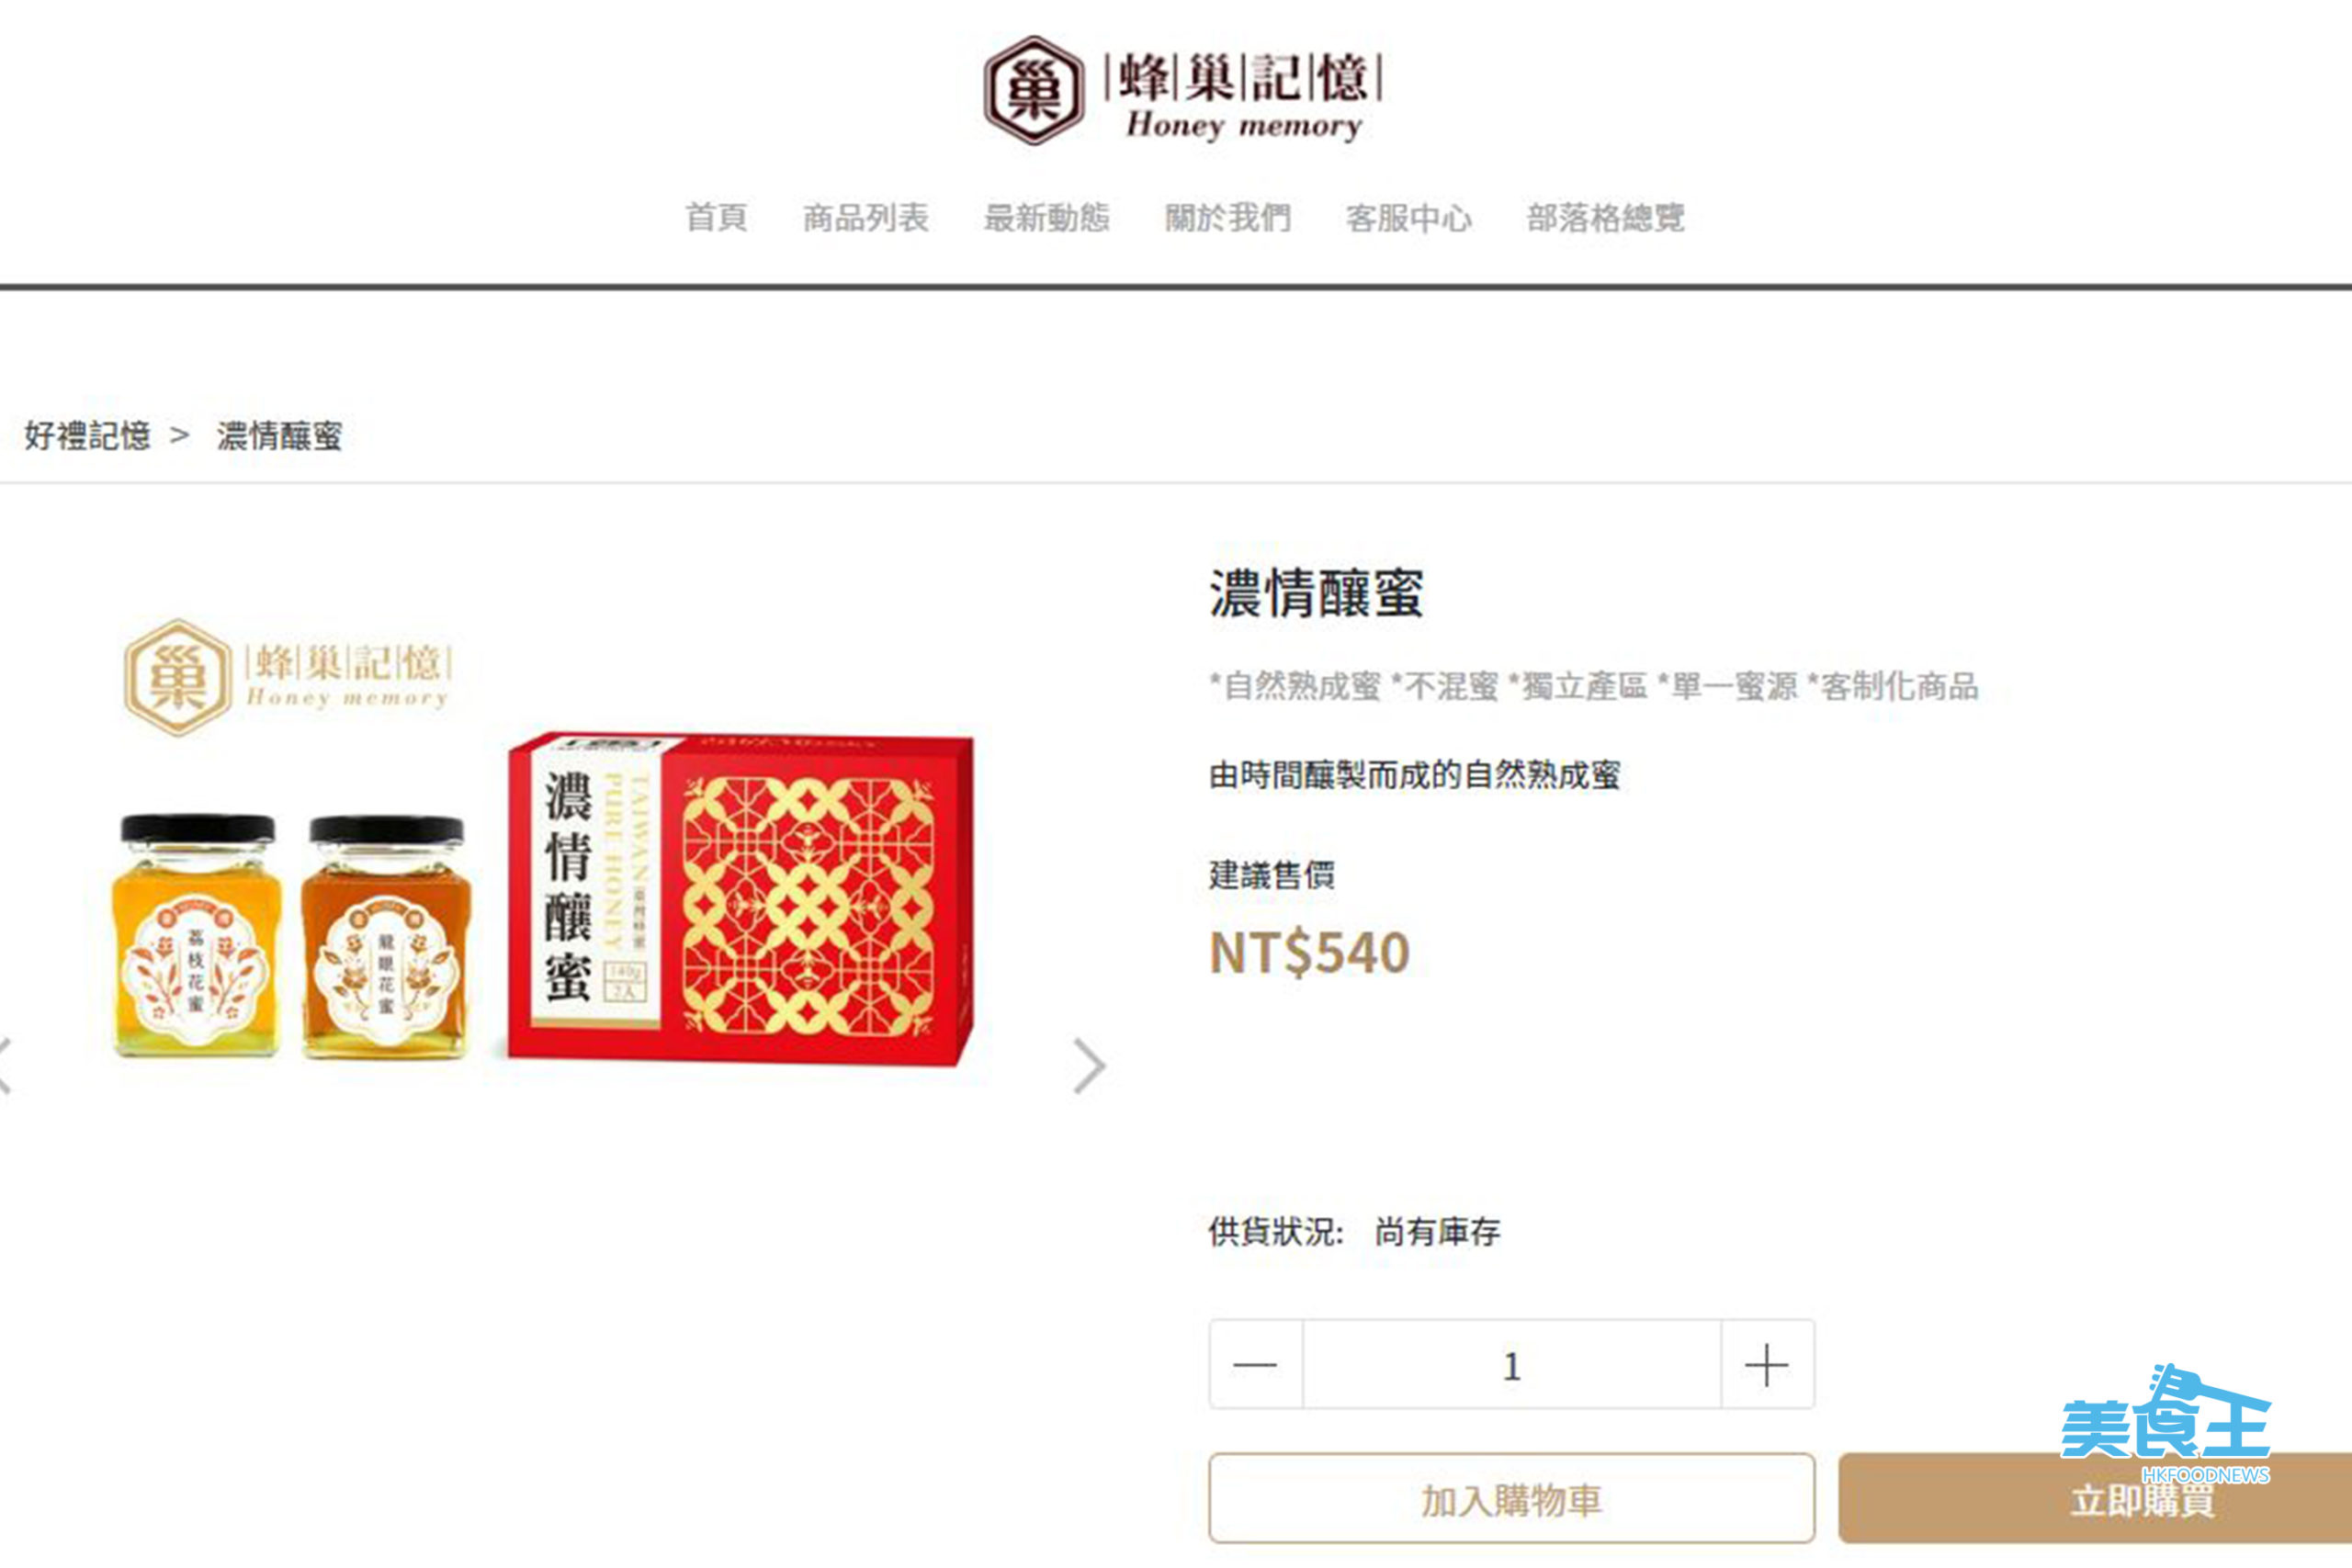The image size is (2352, 1568).
Task: Open 部落格總覽 in navigation
Action: coord(1606,217)
